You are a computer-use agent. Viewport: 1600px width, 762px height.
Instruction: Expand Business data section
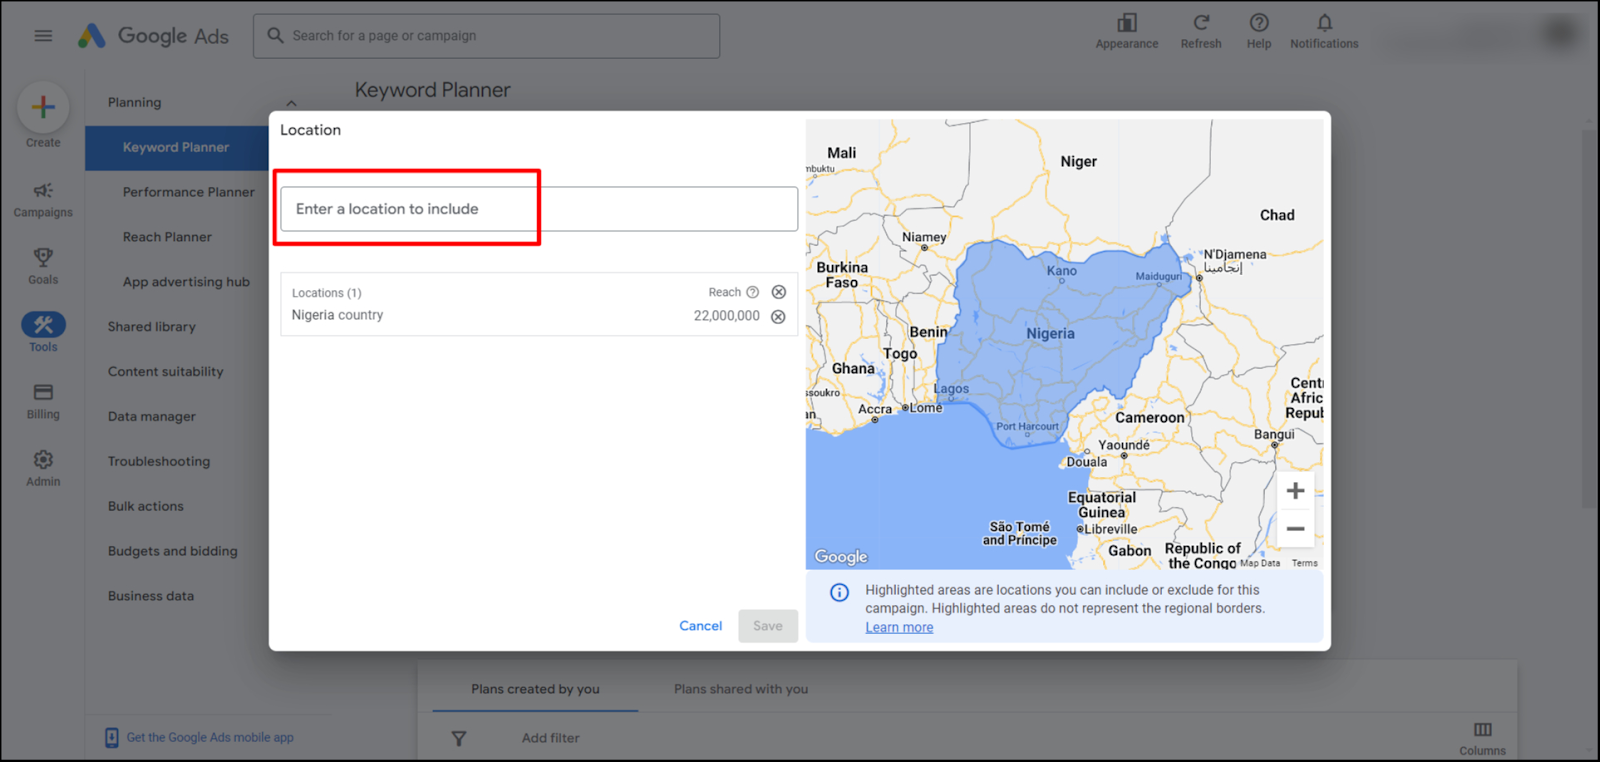pos(151,596)
